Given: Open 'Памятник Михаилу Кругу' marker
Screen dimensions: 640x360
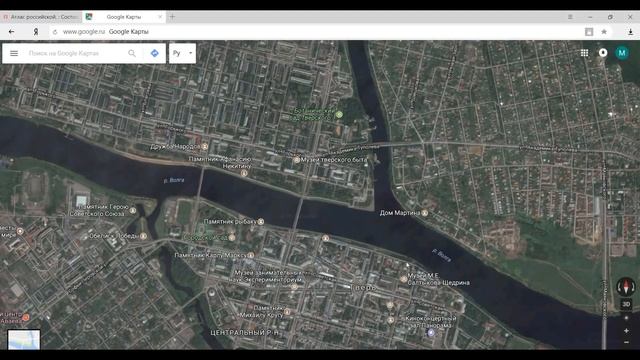Looking at the screenshot, I should click(x=287, y=312).
